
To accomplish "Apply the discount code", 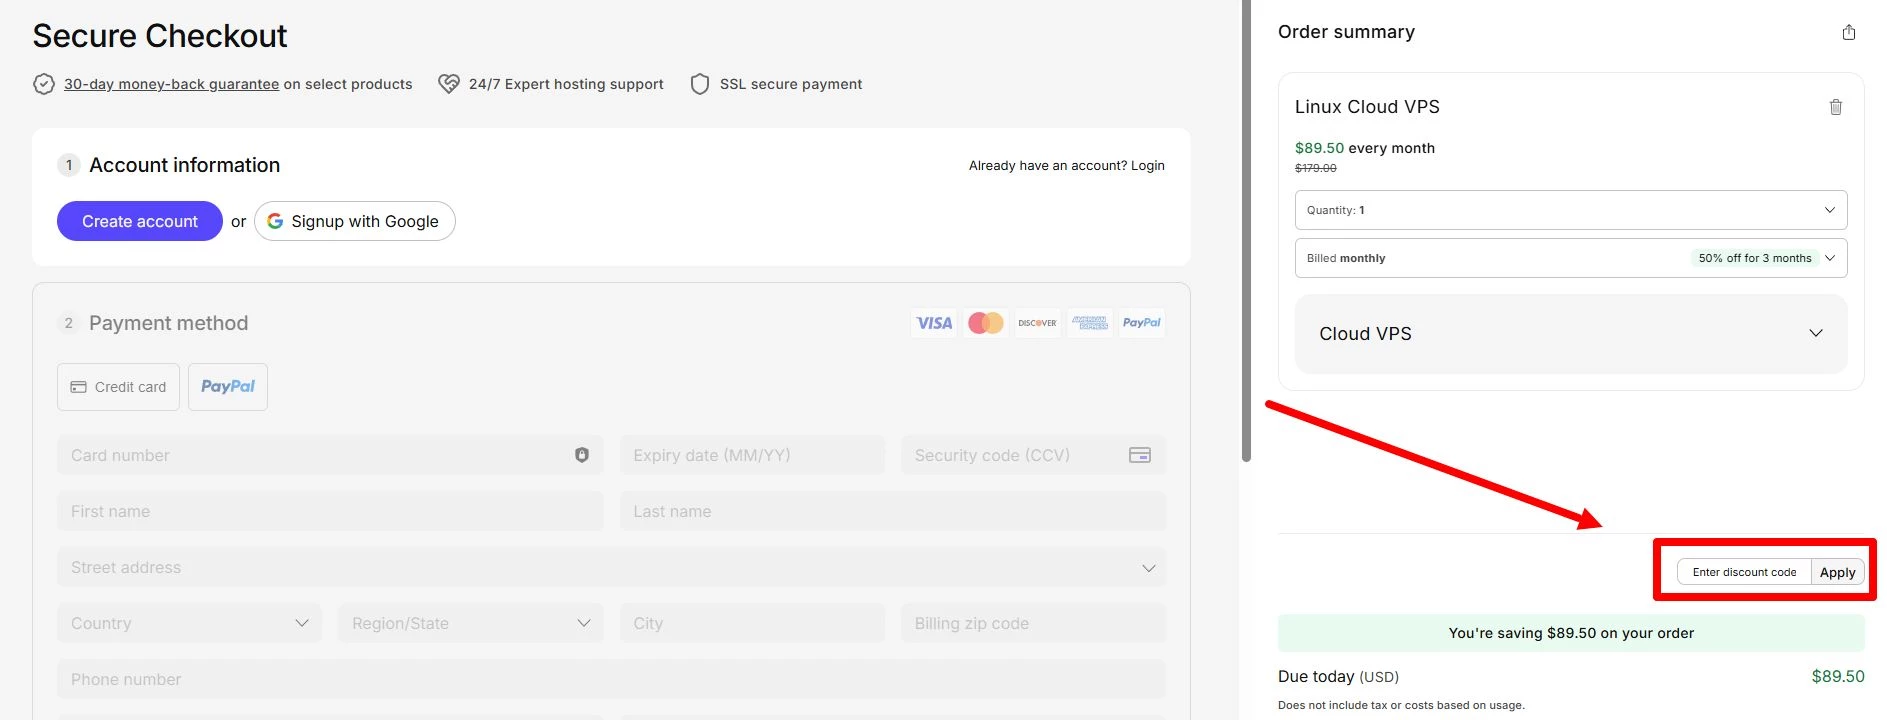I will [1837, 572].
